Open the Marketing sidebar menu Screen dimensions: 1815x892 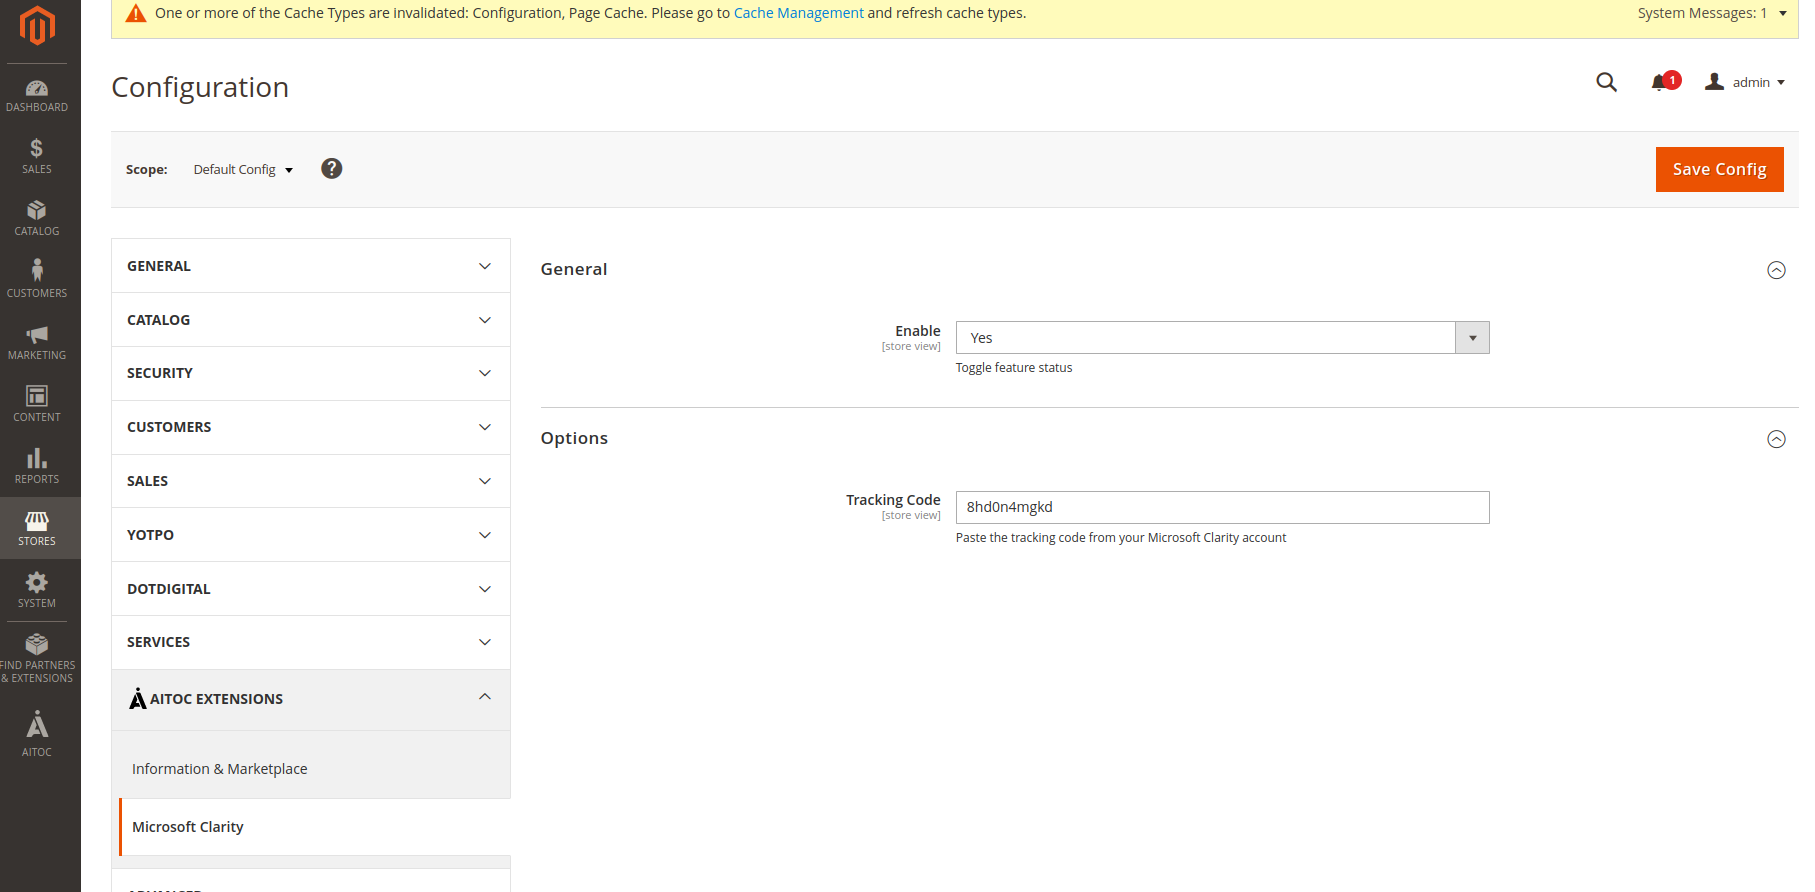[x=37, y=343]
